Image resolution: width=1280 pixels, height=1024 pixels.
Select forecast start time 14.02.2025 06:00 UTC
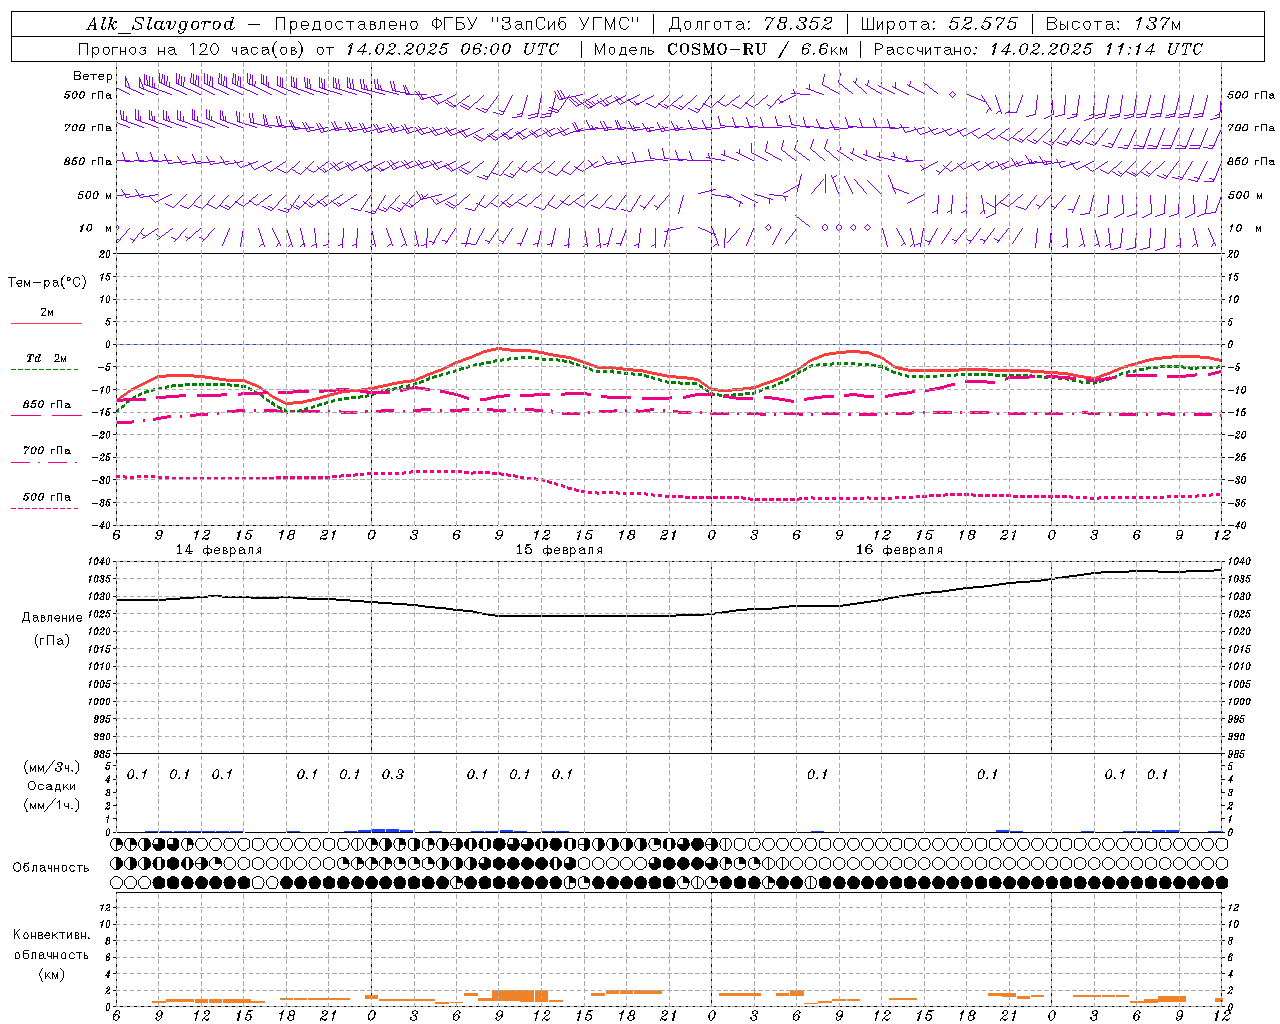click(453, 49)
